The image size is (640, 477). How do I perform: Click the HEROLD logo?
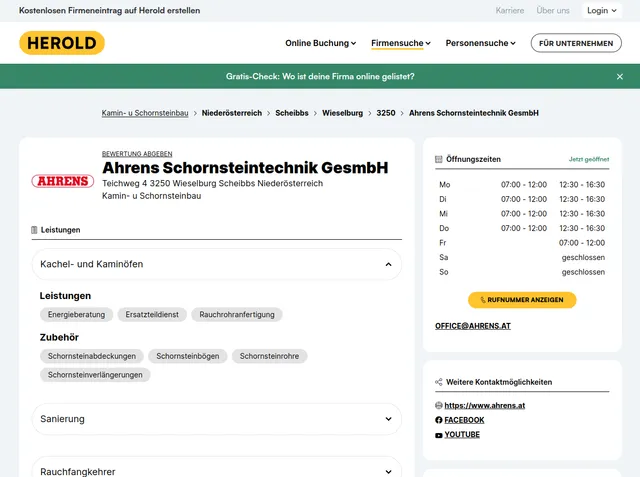pos(62,43)
